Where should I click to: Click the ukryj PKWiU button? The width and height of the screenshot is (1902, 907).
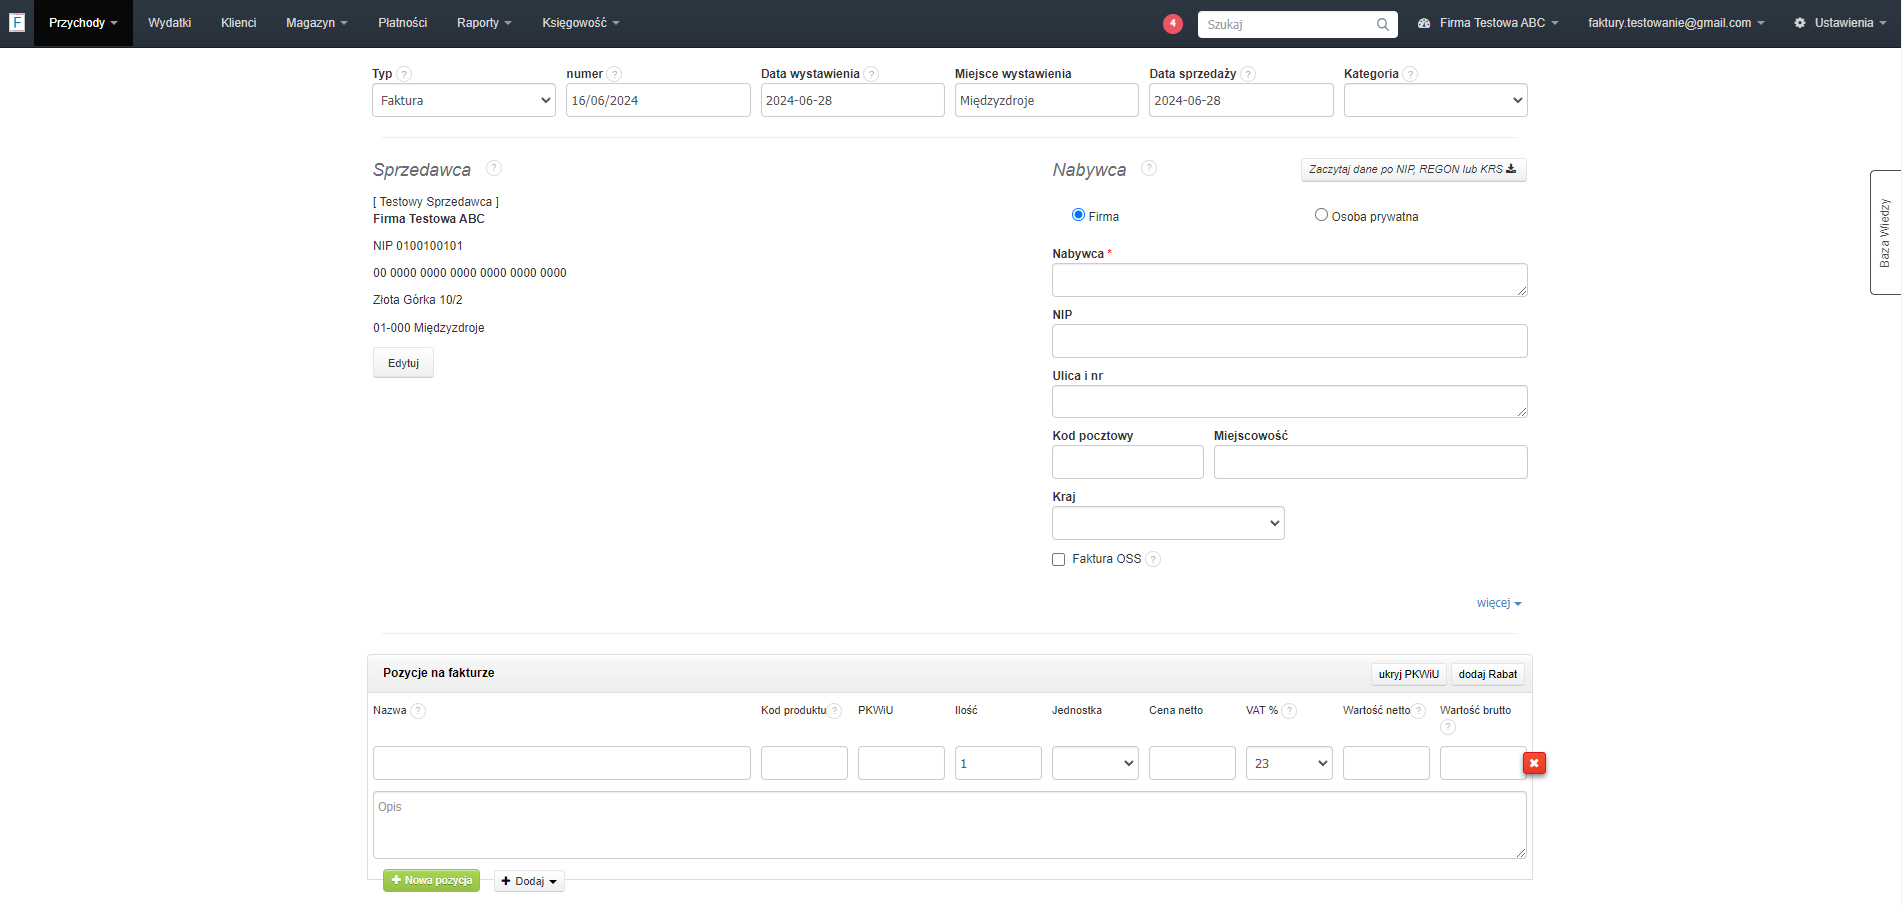[x=1408, y=674]
